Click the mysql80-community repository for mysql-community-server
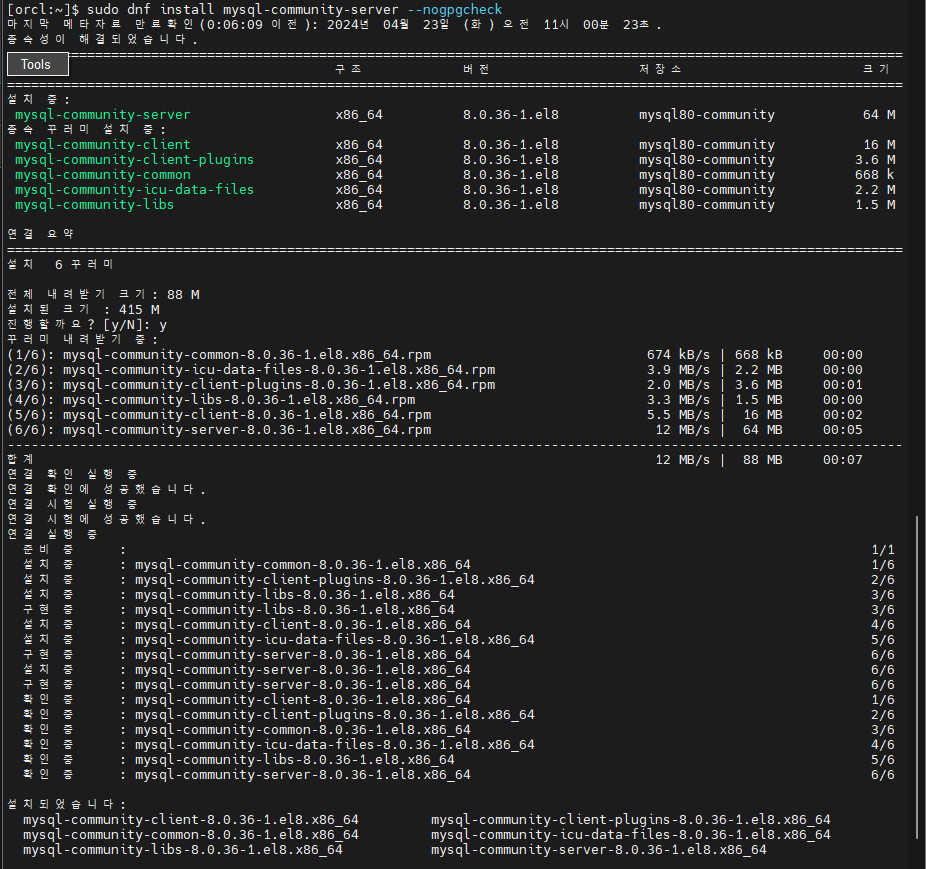 pyautogui.click(x=706, y=115)
